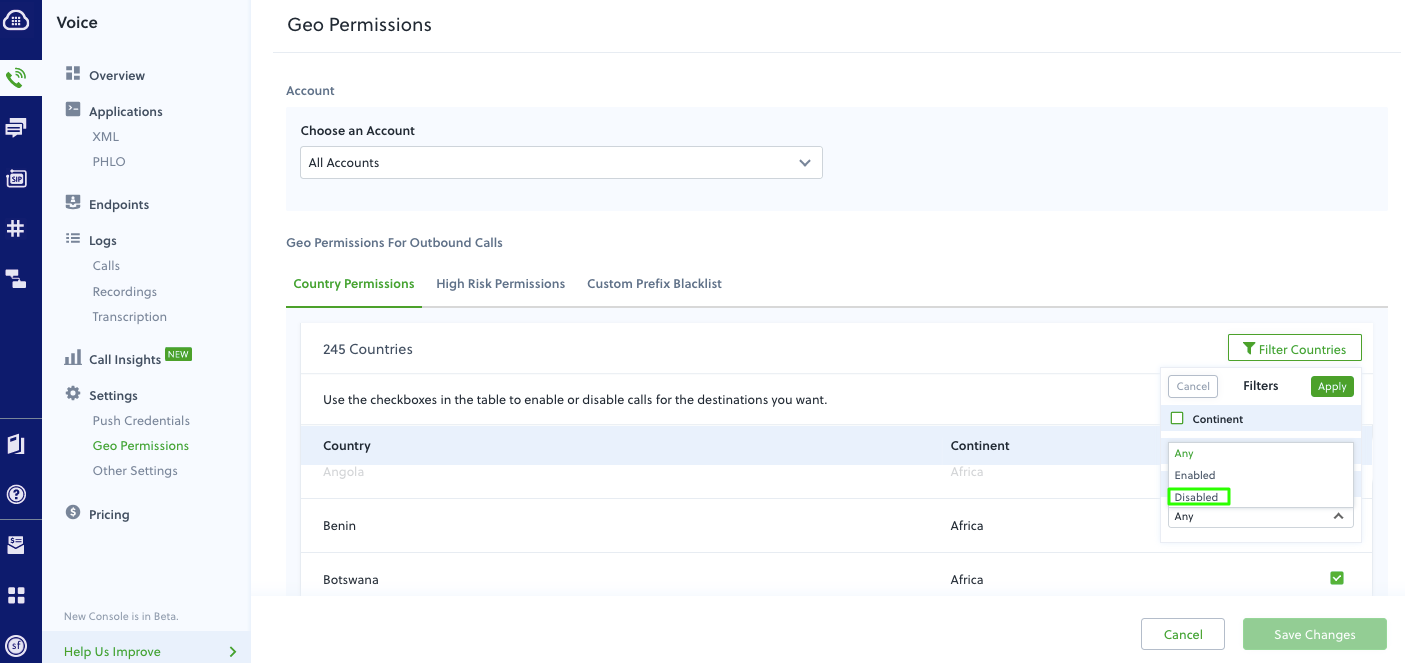This screenshot has width=1405, height=663.
Task: Open the phone numbers hash icon
Action: point(16,229)
